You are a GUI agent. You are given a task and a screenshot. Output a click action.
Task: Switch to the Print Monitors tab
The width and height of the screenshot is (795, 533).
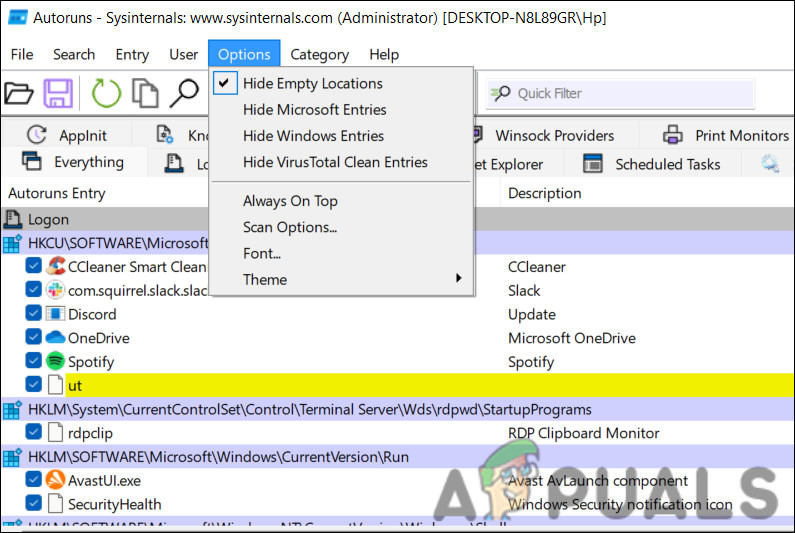click(725, 135)
